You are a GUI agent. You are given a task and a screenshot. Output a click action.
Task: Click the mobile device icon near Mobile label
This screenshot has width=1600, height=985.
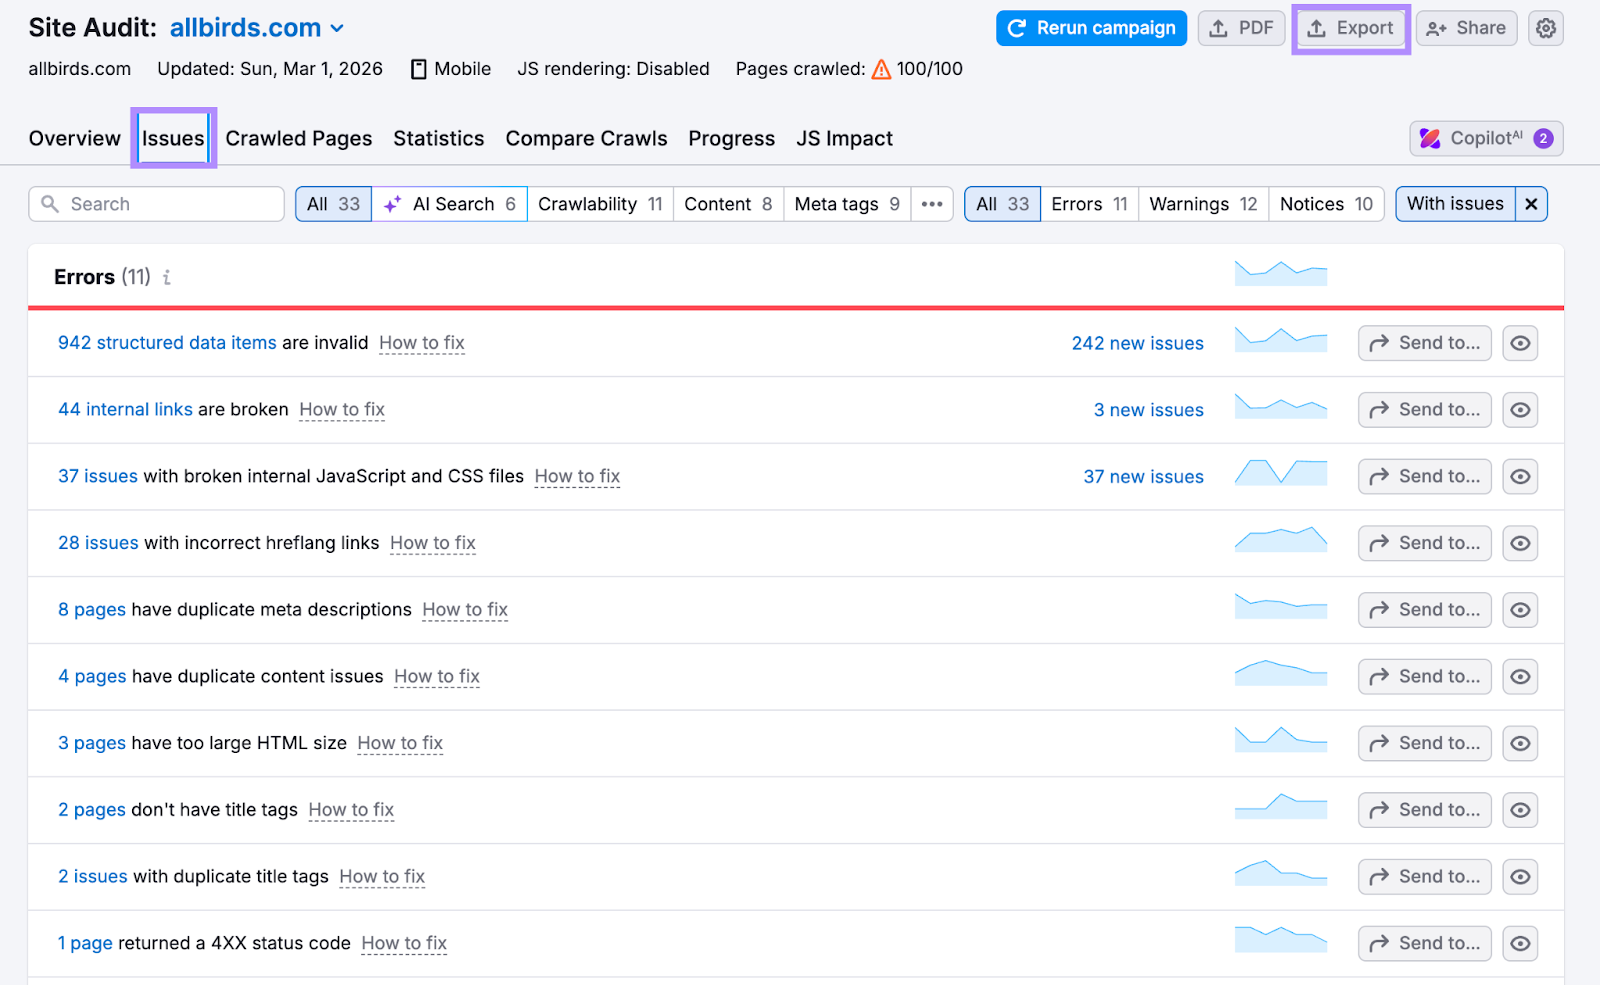(418, 68)
